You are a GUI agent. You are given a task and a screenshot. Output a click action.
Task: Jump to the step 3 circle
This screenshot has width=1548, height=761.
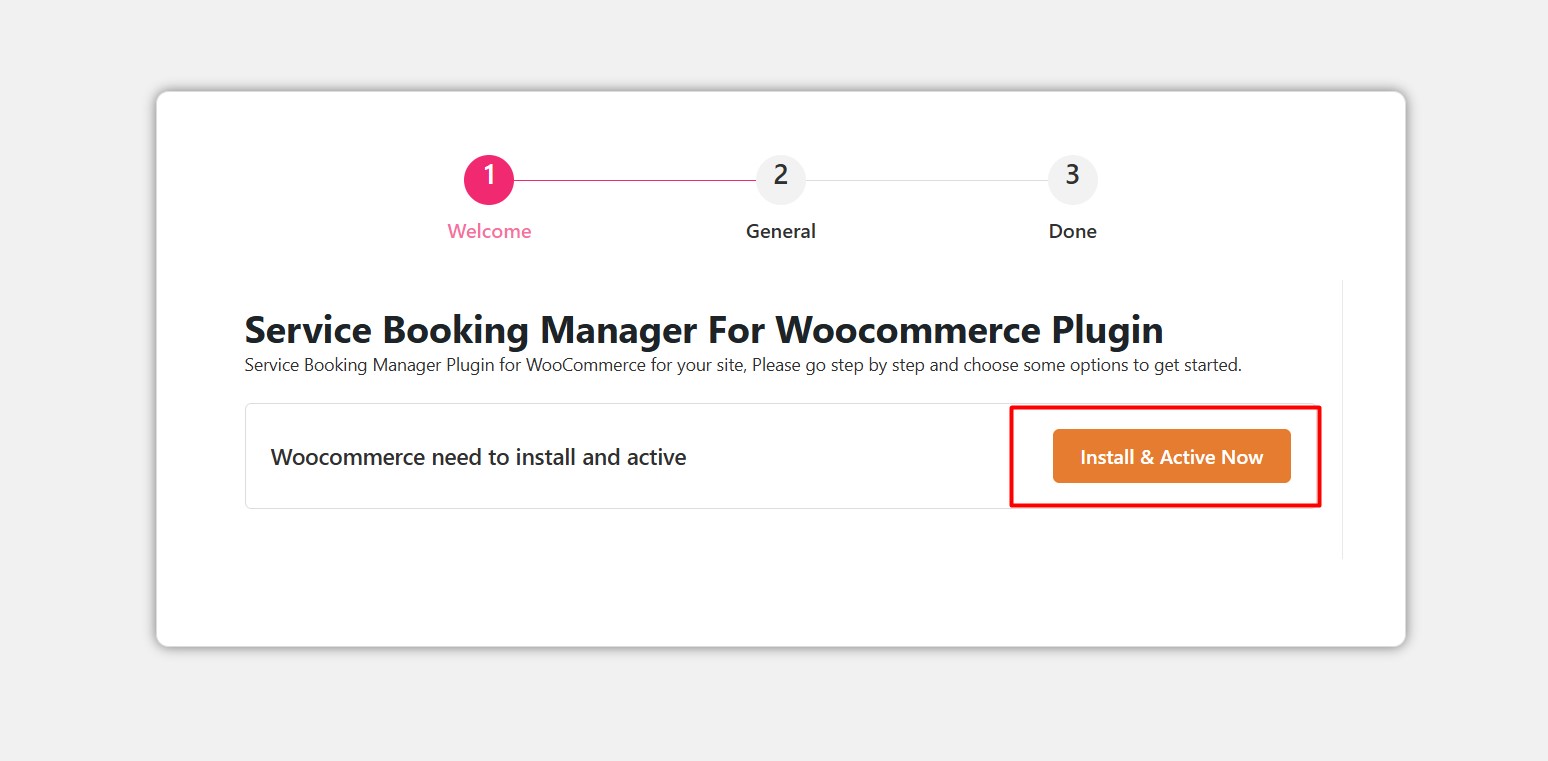(1072, 180)
